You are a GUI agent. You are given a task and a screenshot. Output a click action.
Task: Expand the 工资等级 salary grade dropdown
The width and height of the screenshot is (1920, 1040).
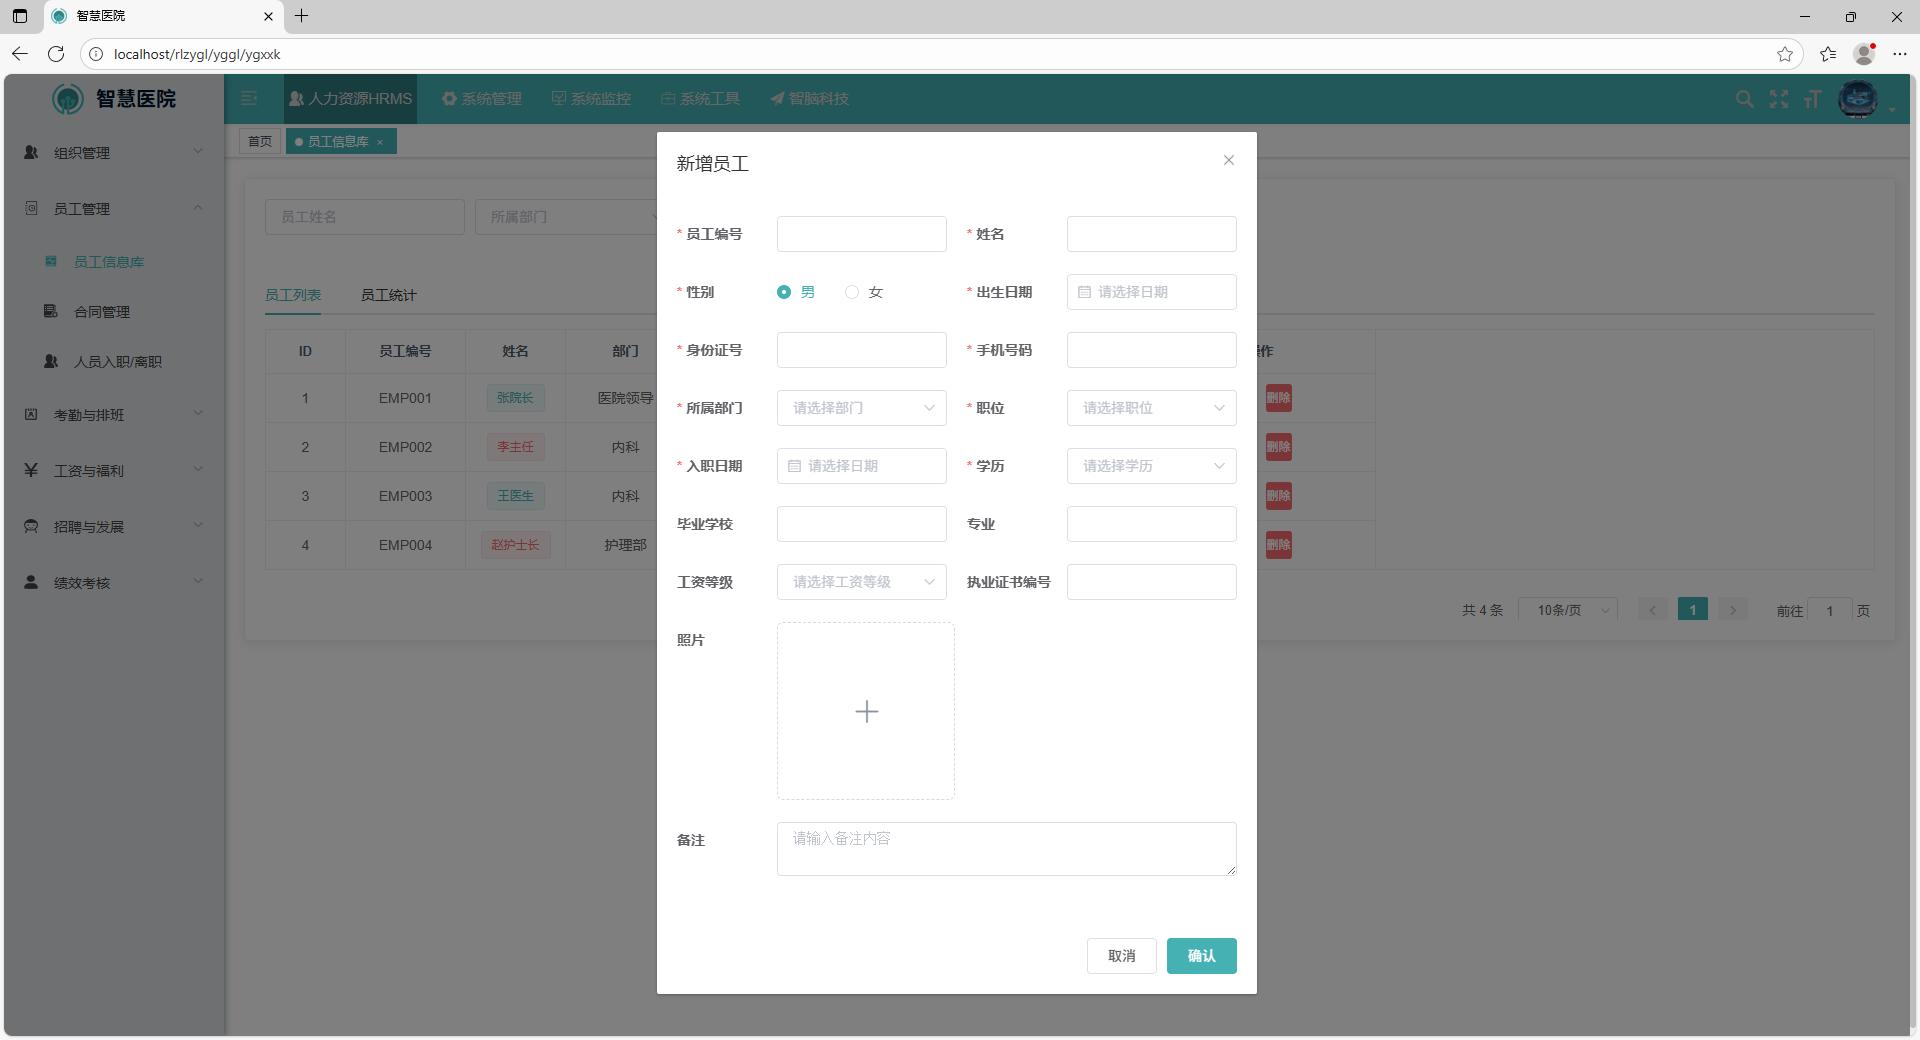(861, 582)
